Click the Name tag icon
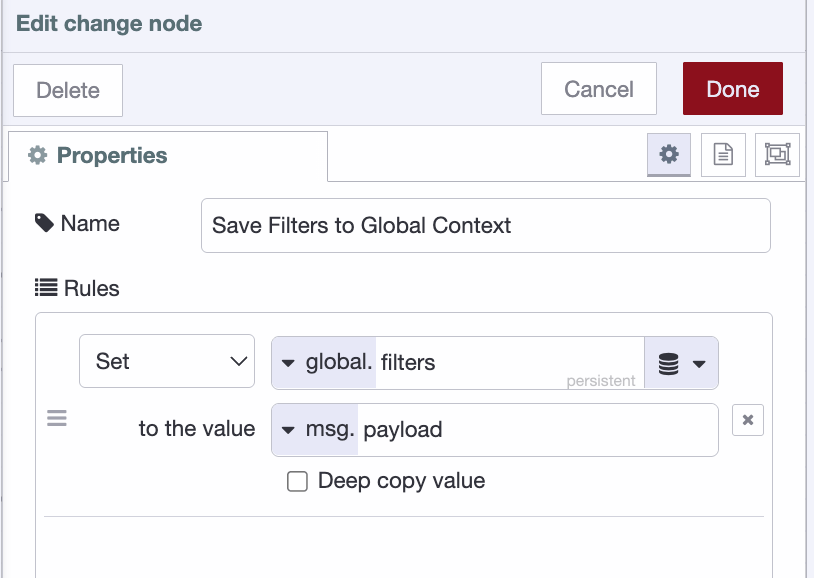Viewport: 814px width, 578px height. pos(44,223)
